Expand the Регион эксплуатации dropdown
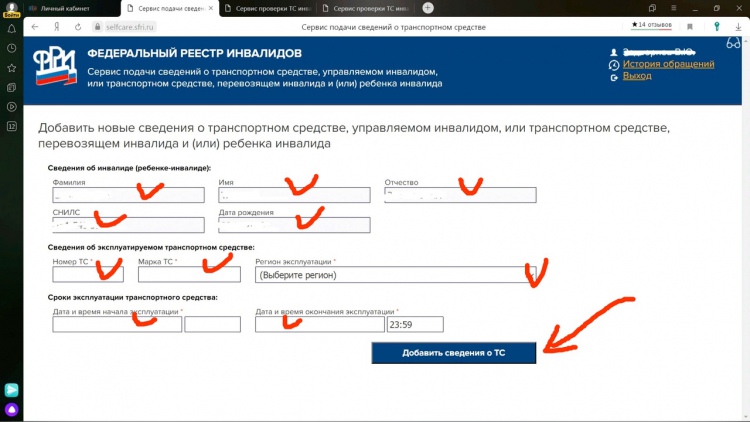 click(x=396, y=274)
